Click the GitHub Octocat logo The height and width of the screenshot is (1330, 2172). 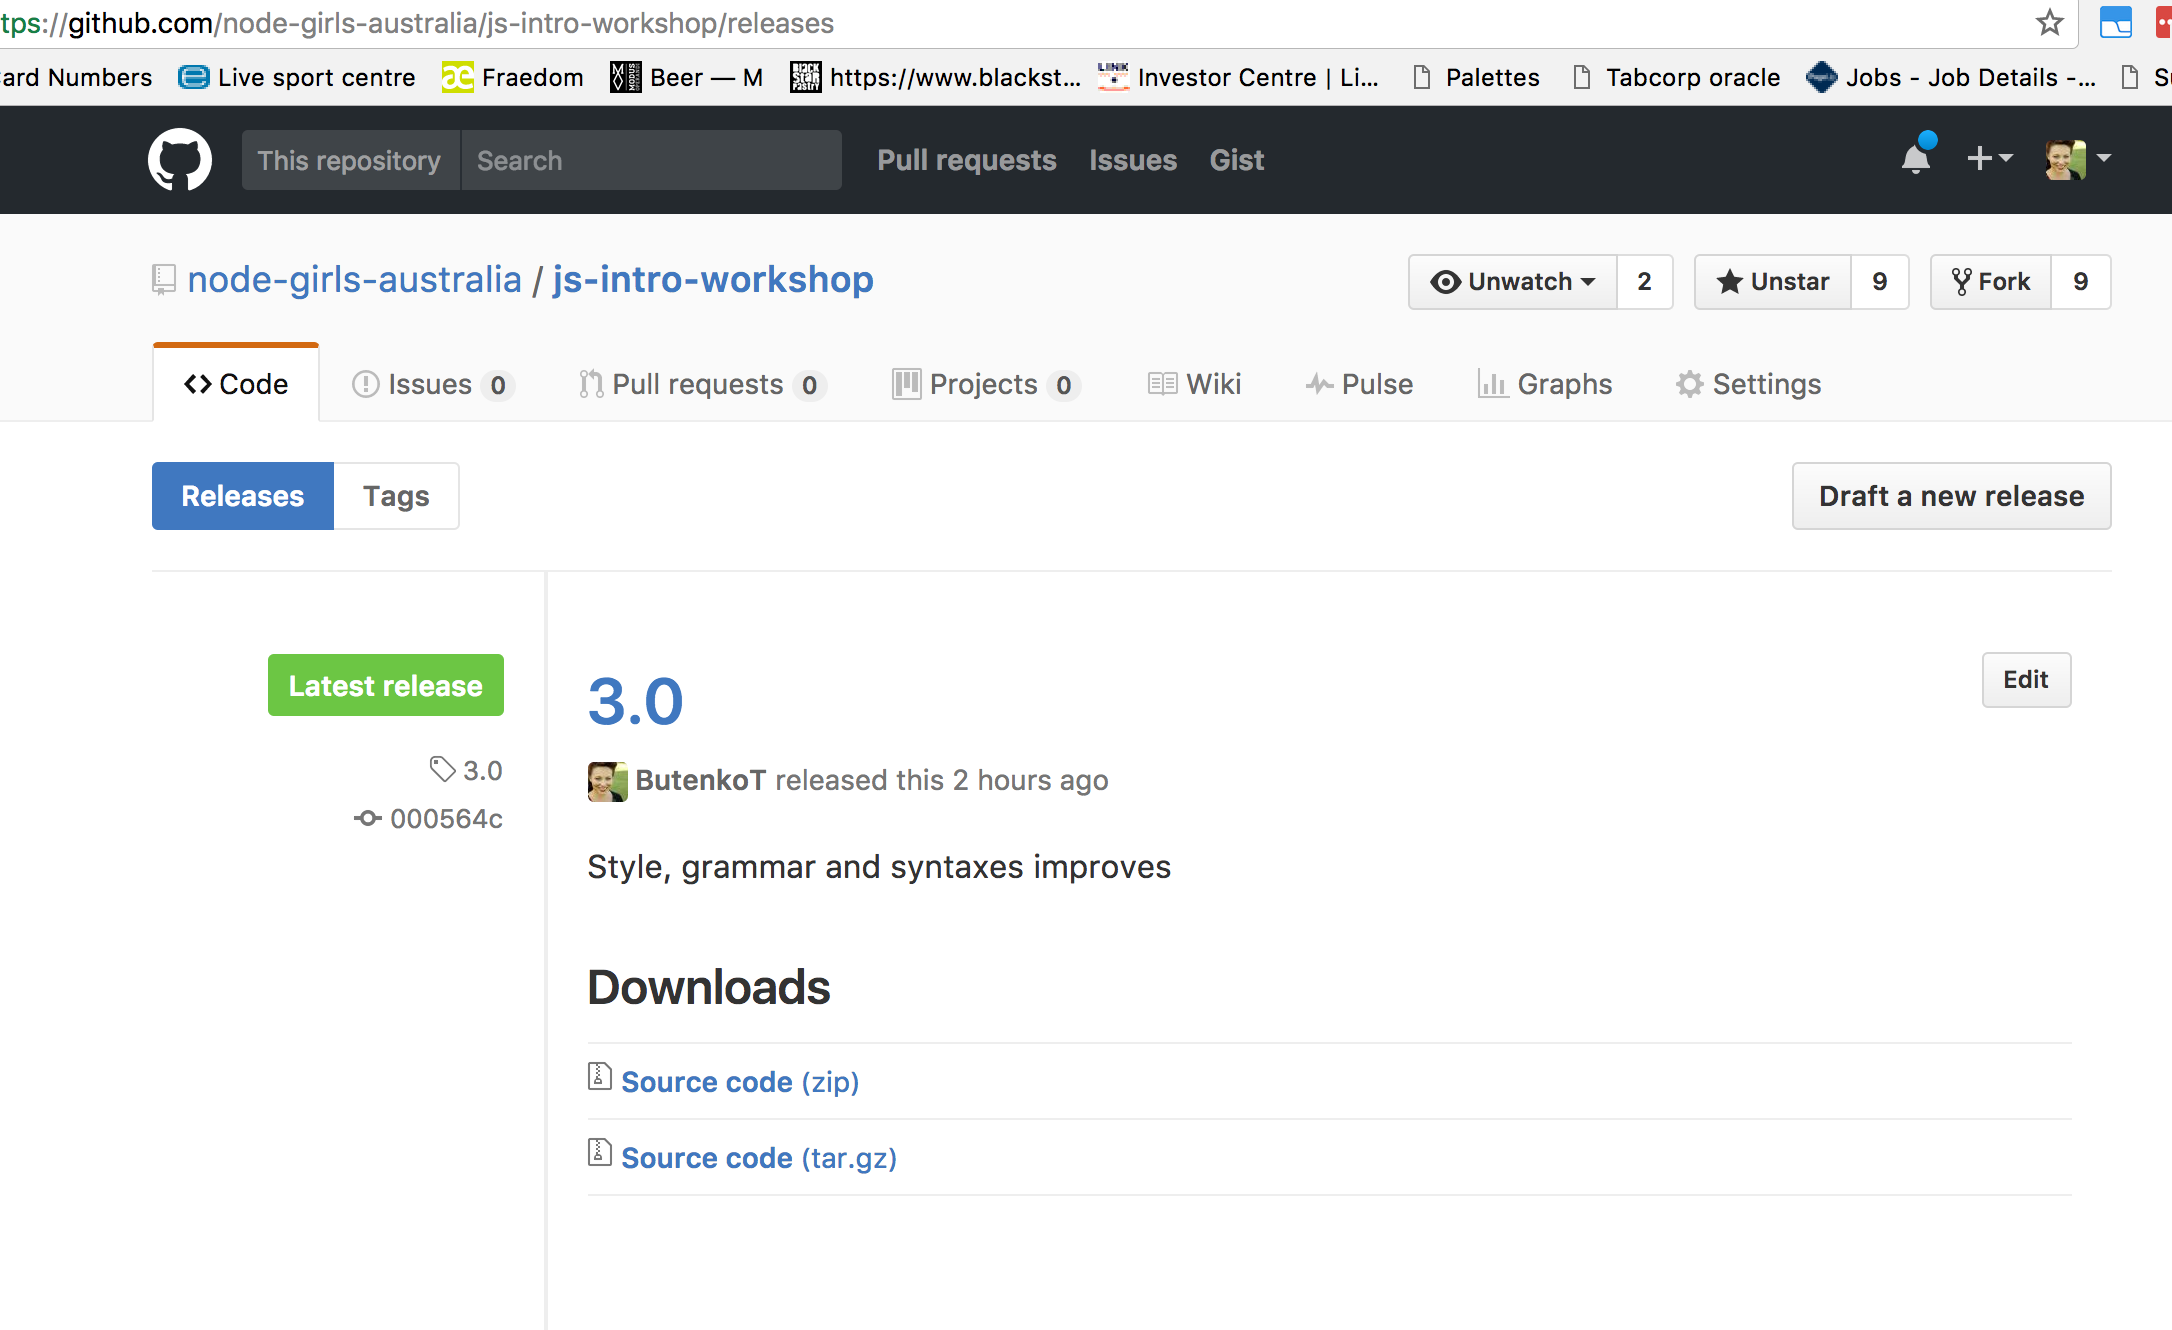[180, 160]
